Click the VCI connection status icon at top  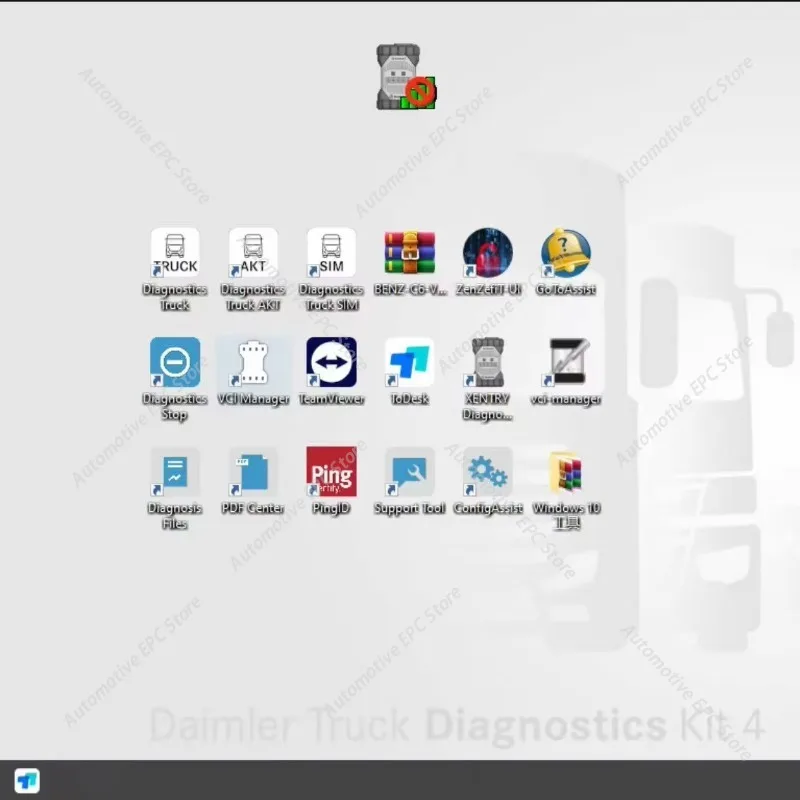[405, 77]
